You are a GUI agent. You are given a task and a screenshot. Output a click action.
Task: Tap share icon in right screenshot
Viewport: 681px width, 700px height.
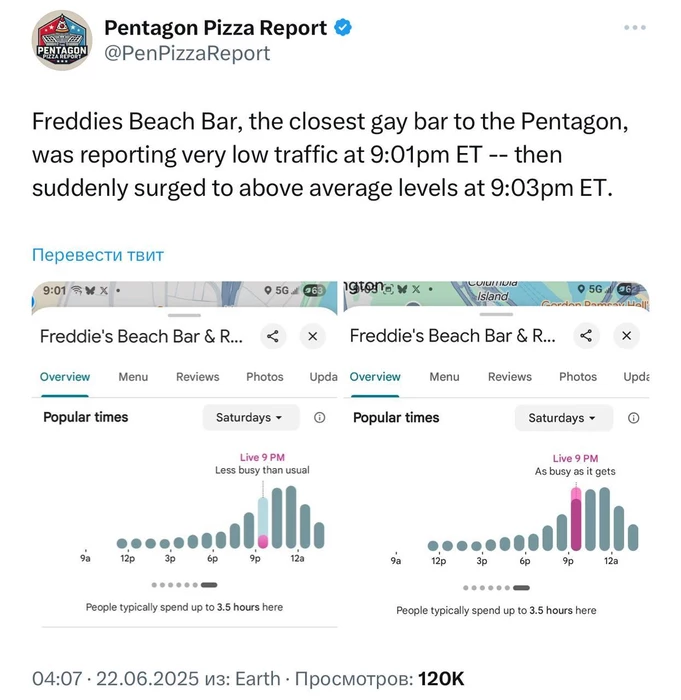coord(586,336)
